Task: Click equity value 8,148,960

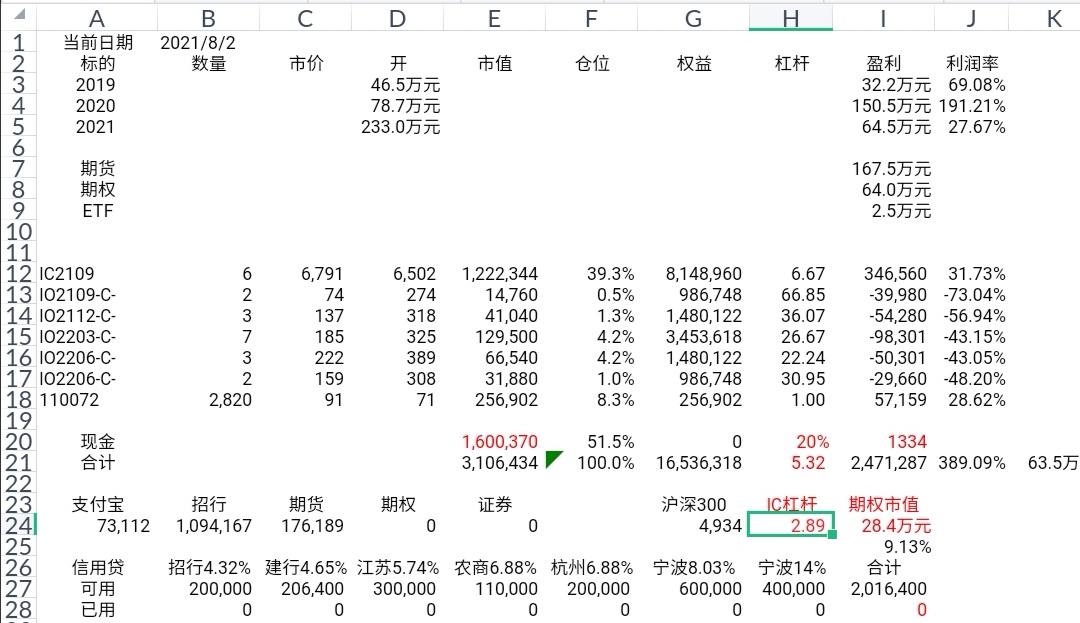Action: pos(703,274)
